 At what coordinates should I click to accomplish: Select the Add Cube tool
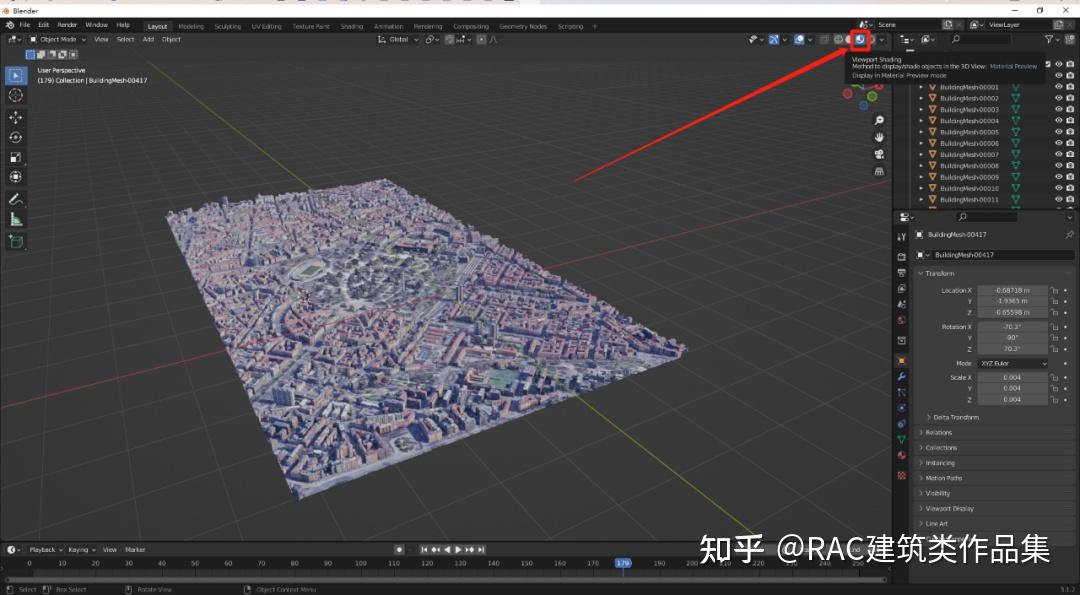(16, 242)
